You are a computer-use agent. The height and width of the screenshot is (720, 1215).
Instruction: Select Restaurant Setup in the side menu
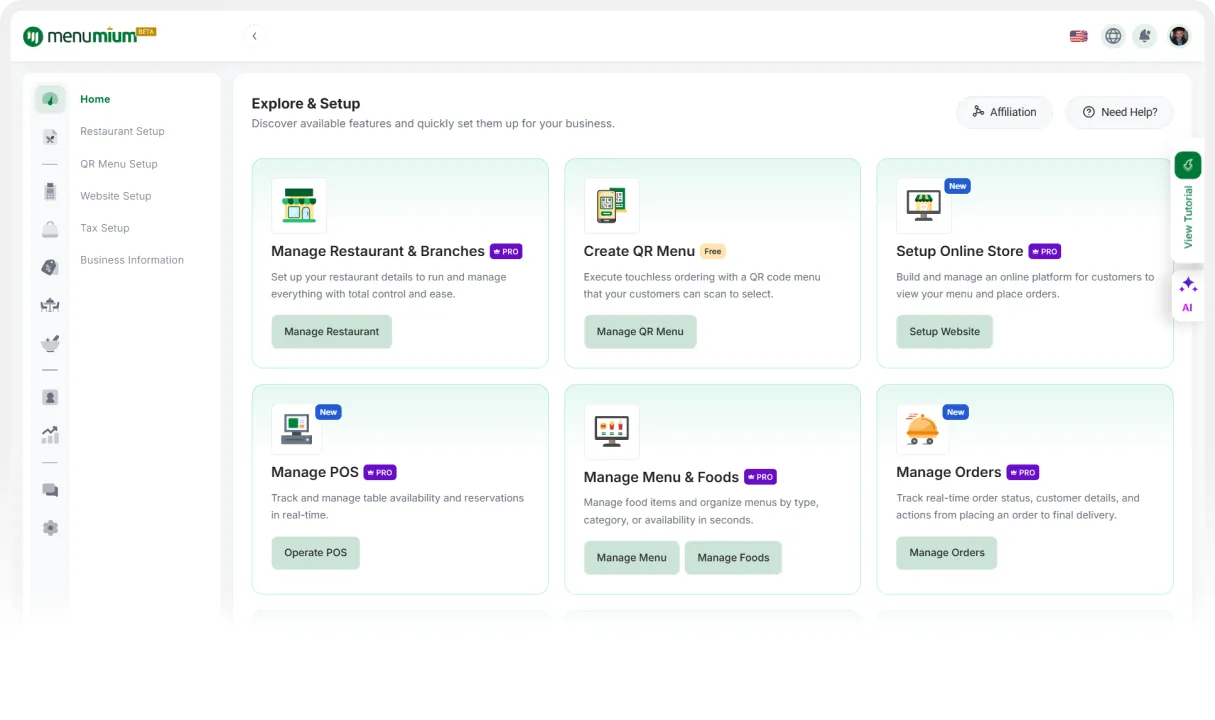(x=122, y=131)
